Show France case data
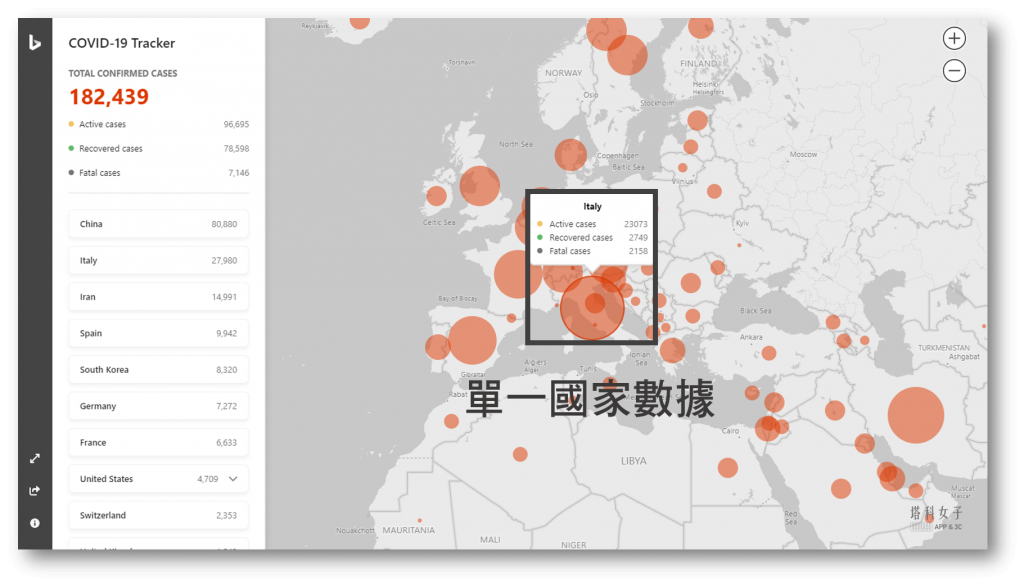1024x586 pixels. tap(158, 442)
